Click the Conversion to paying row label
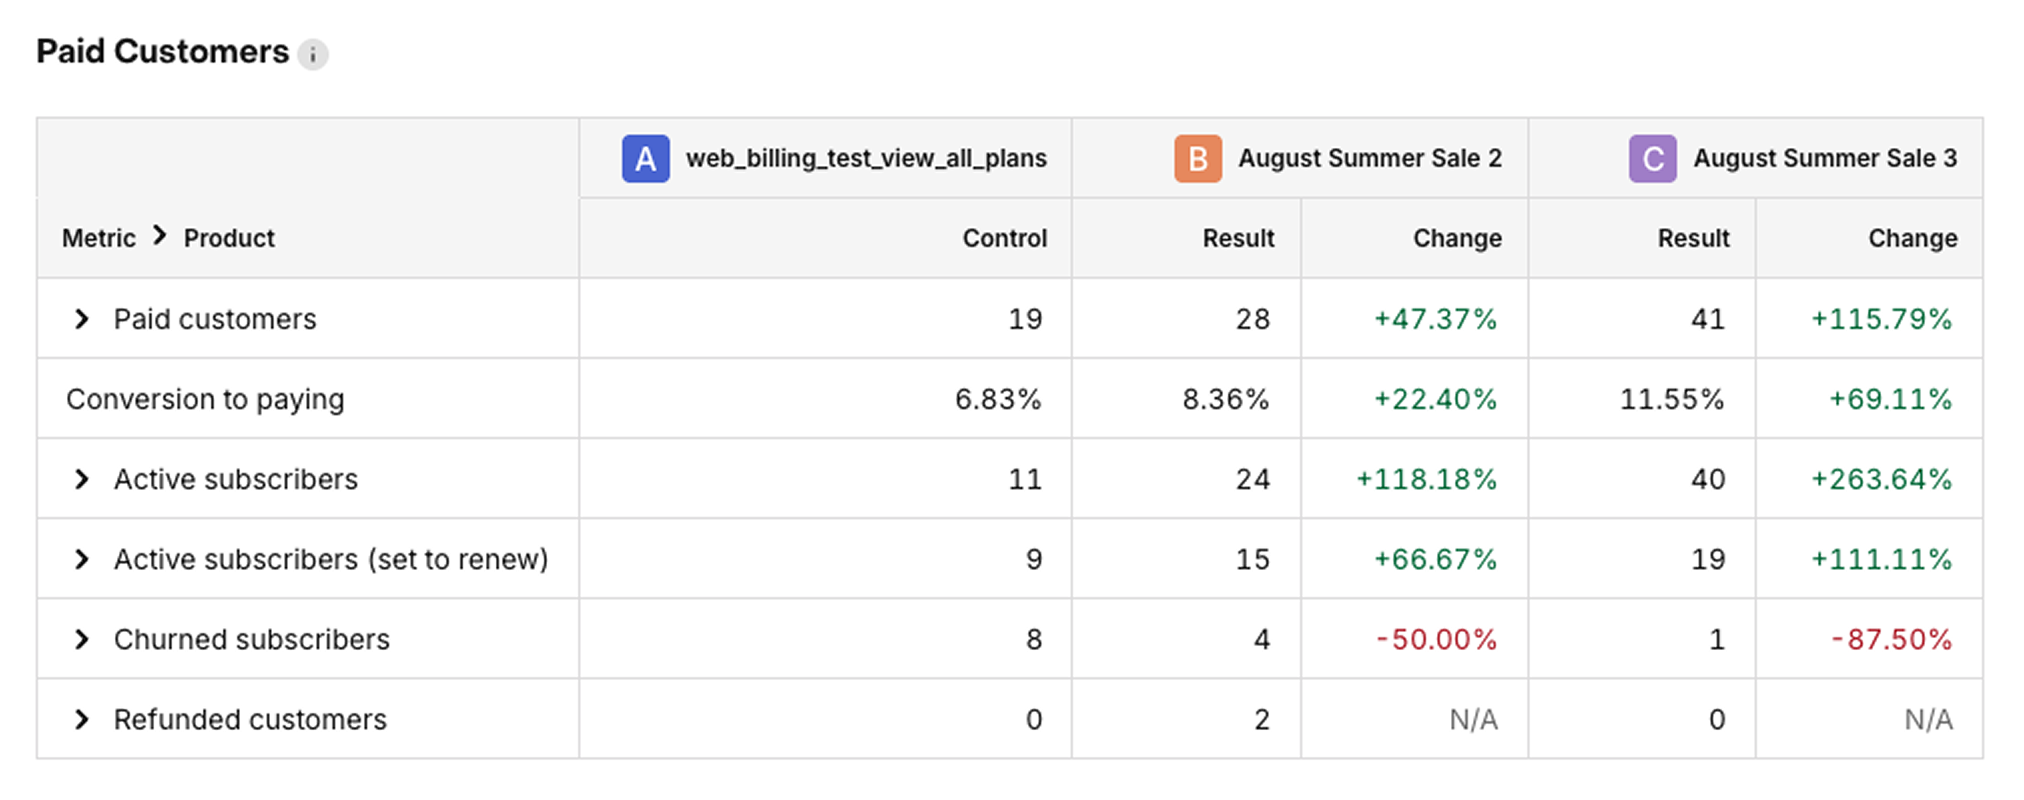 click(x=205, y=399)
